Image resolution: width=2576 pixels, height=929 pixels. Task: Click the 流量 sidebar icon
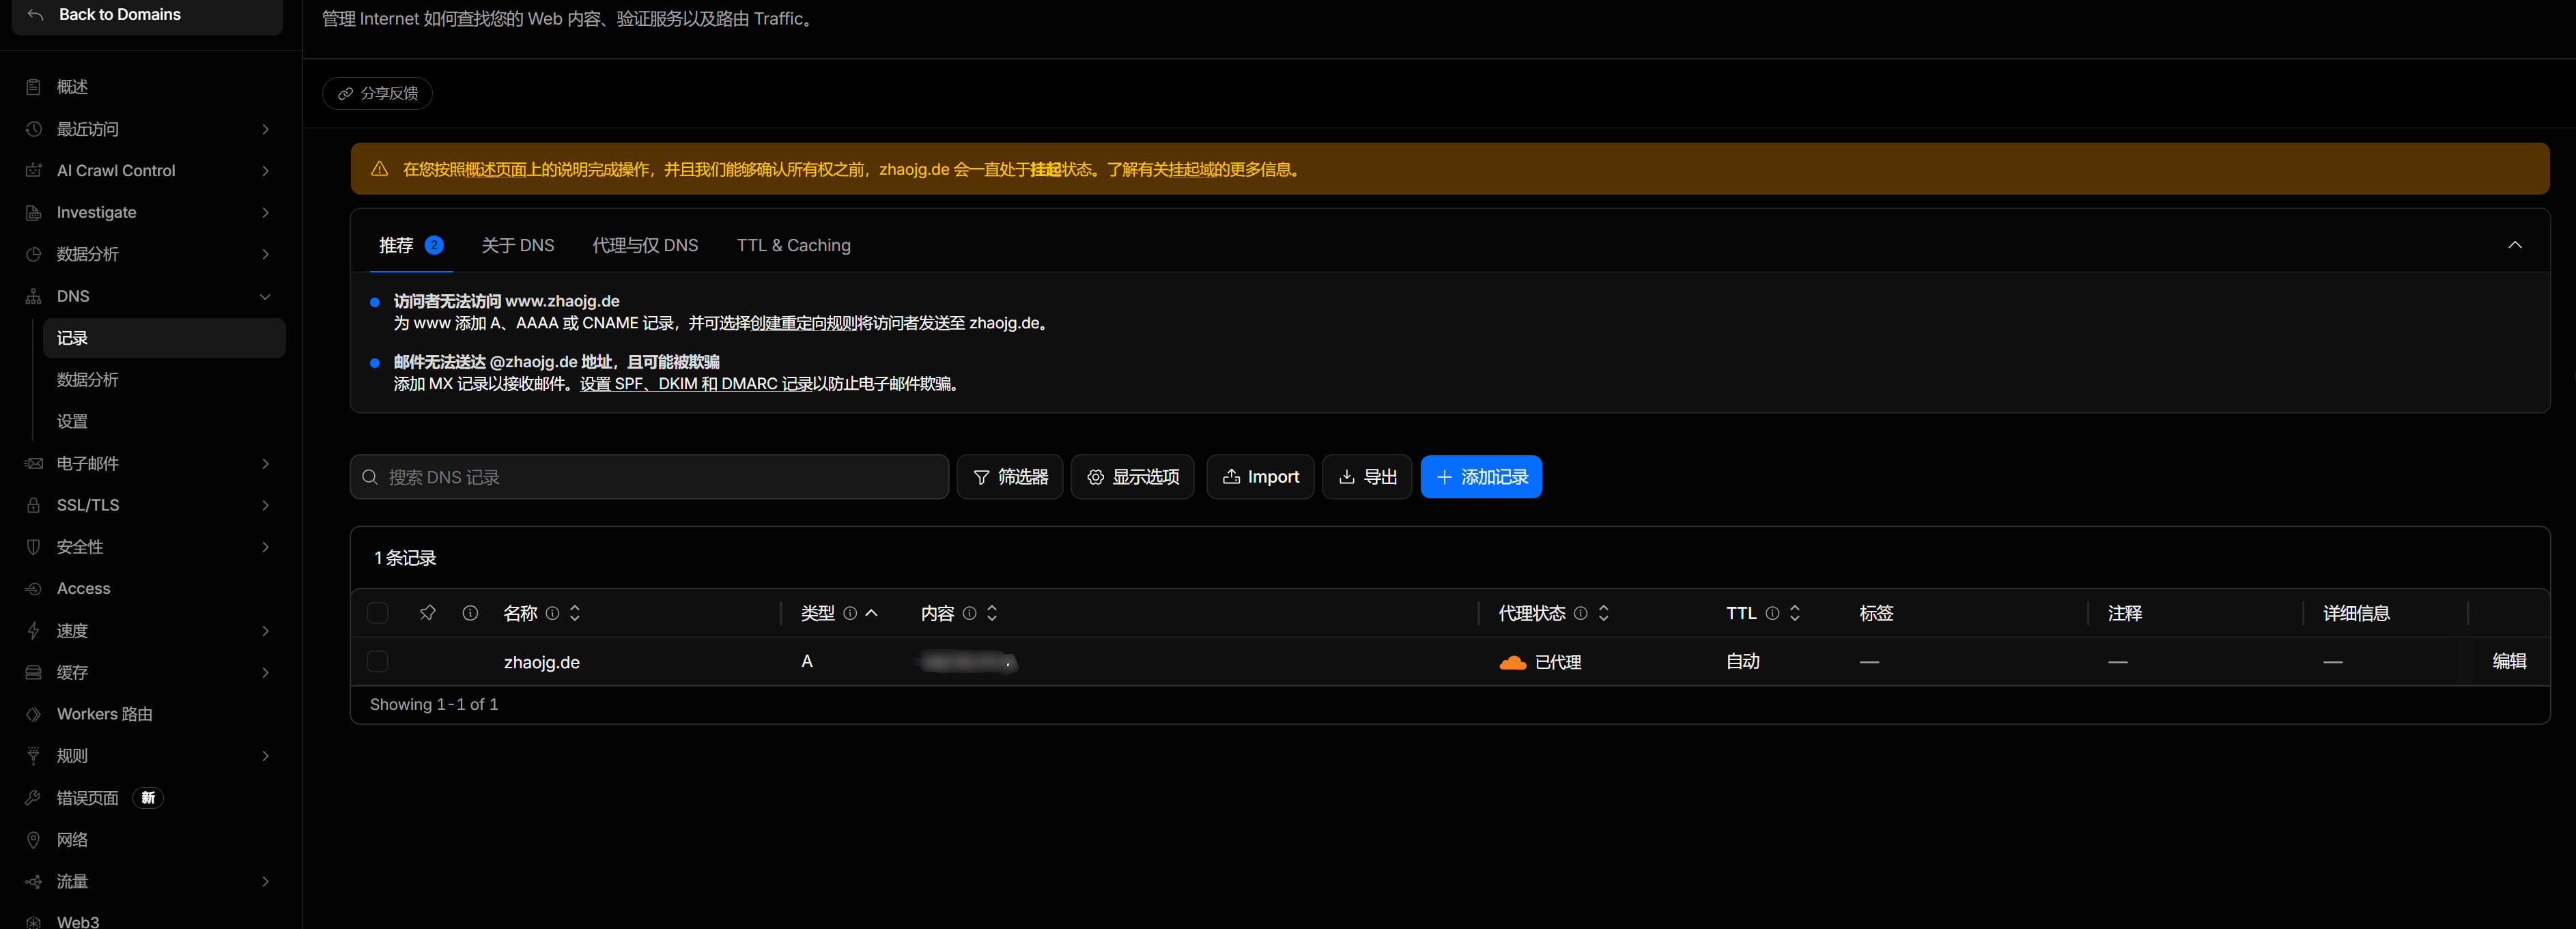point(34,882)
